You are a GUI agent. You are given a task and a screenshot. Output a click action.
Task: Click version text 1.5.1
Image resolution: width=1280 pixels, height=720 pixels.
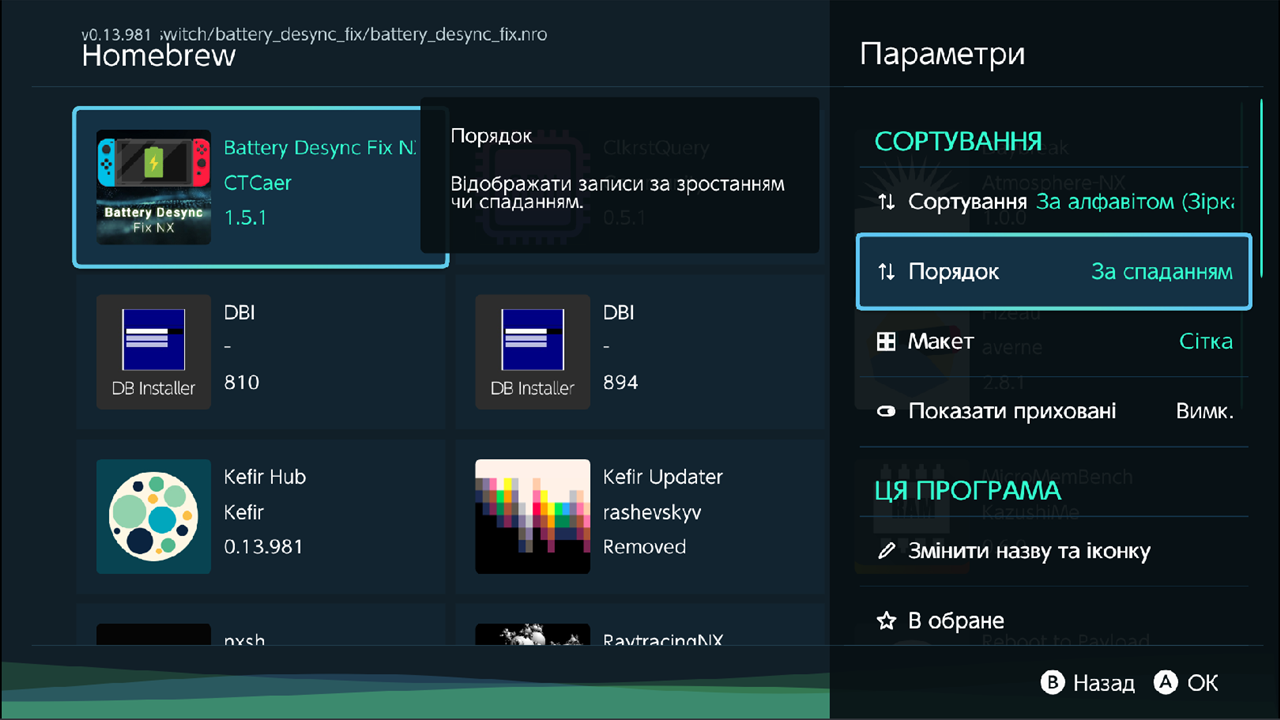(x=245, y=218)
